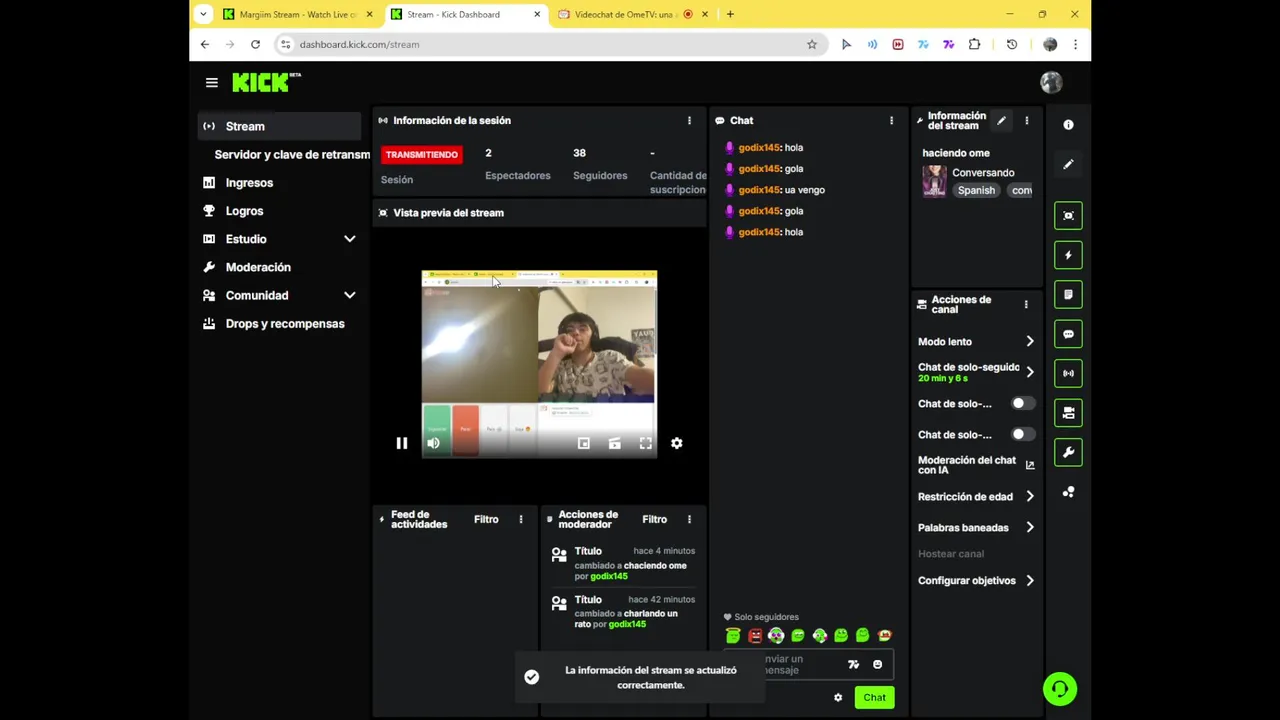
Task: Open the green support headset bubble
Action: pos(1060,689)
